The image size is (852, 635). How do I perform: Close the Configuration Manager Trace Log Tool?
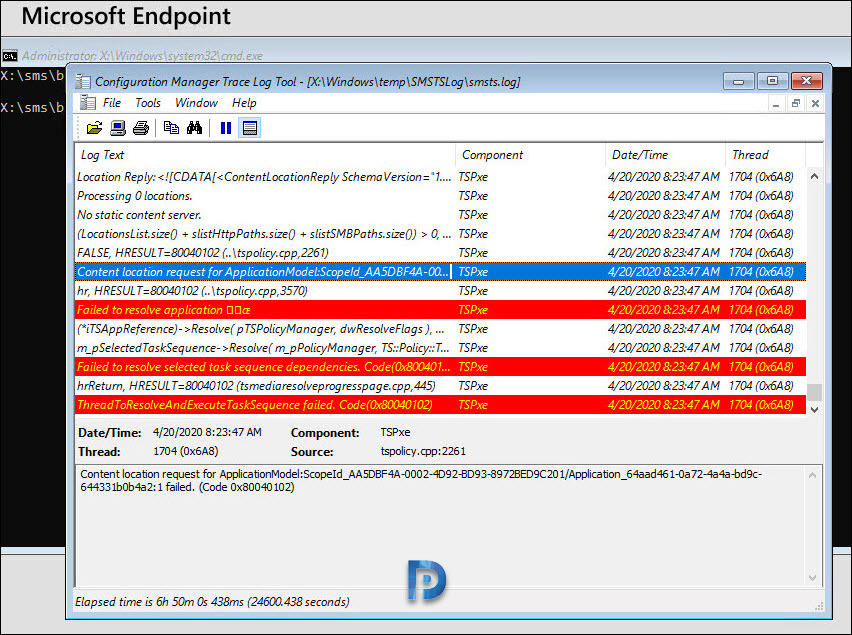point(807,81)
